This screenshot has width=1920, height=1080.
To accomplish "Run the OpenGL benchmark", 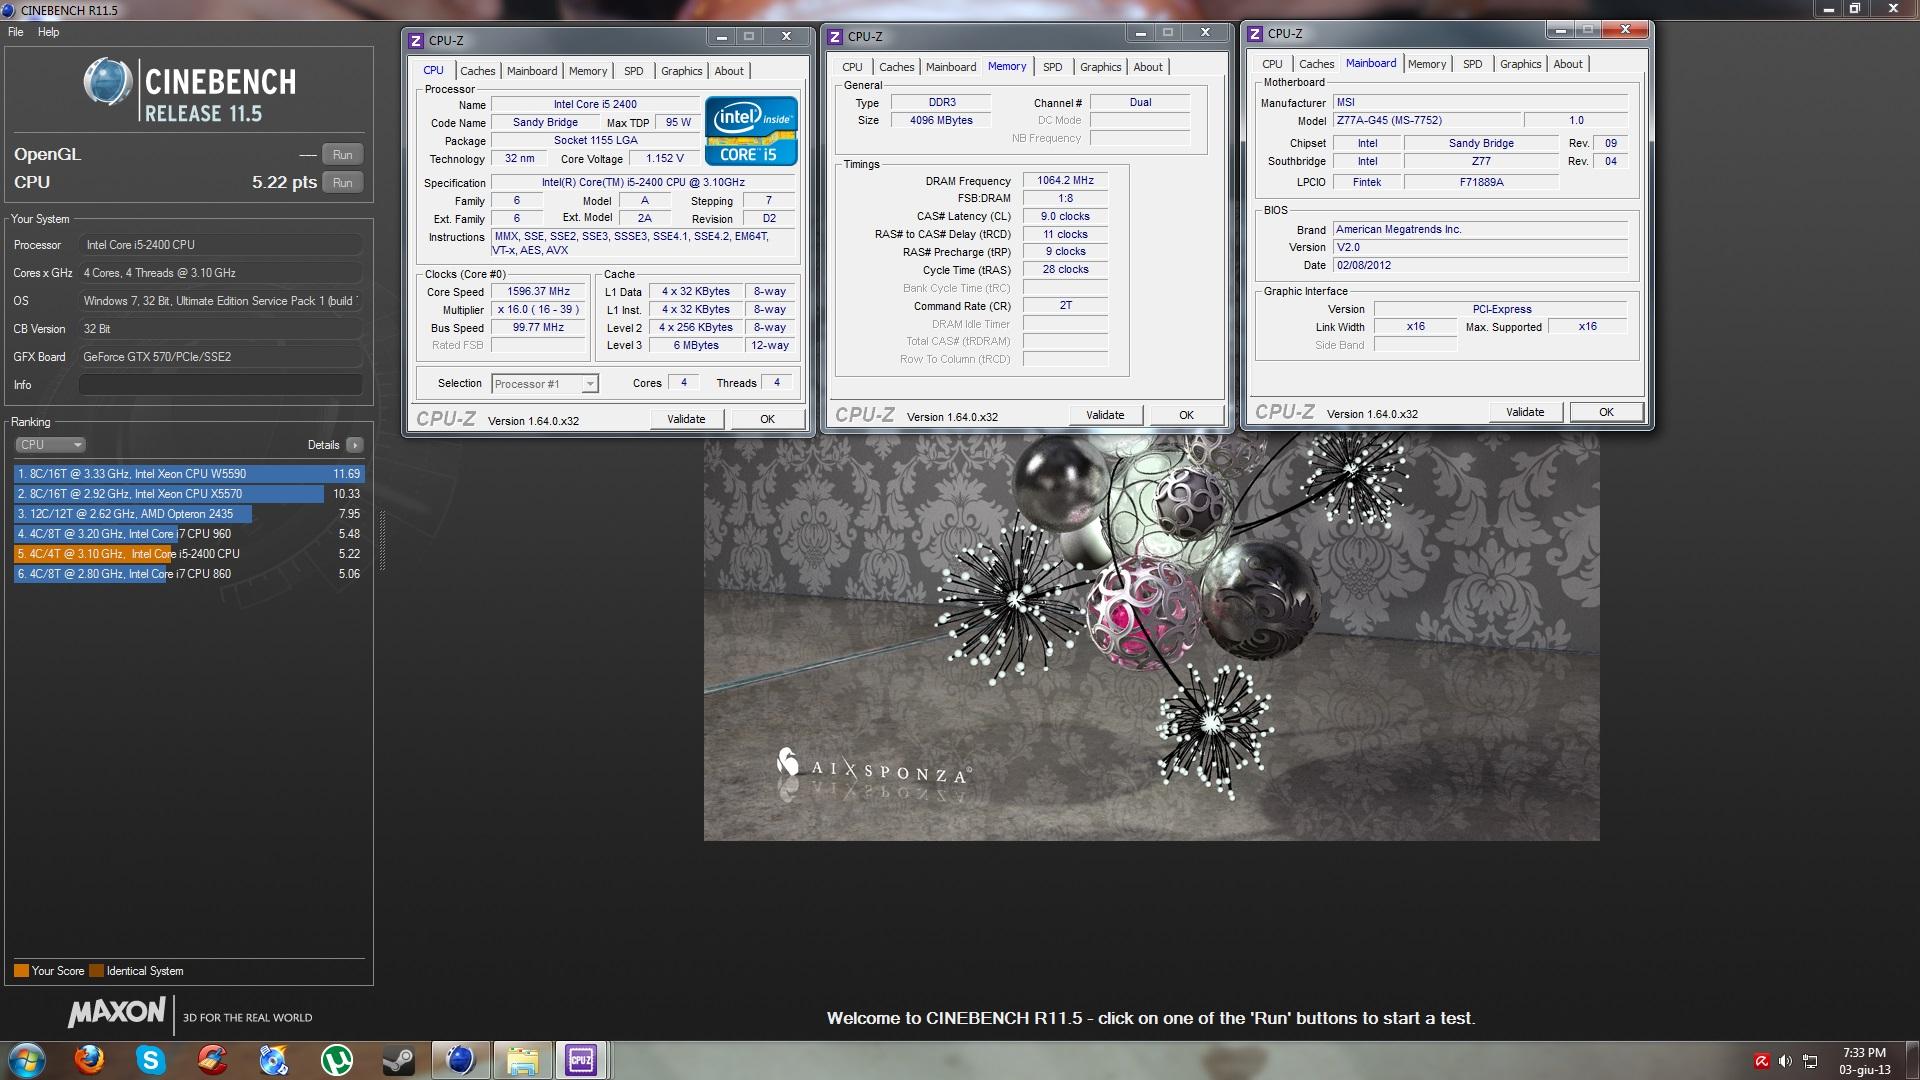I will (342, 155).
